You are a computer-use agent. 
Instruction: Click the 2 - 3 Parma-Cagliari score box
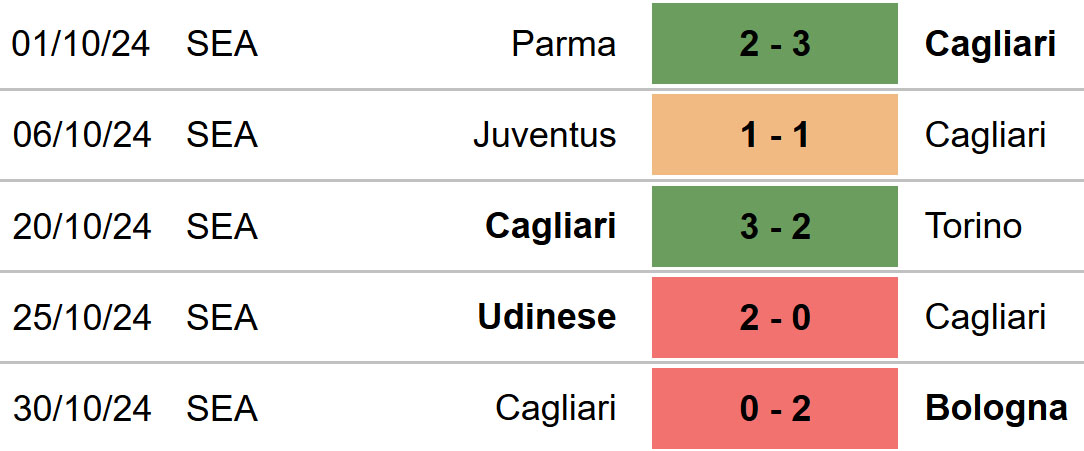click(x=774, y=44)
